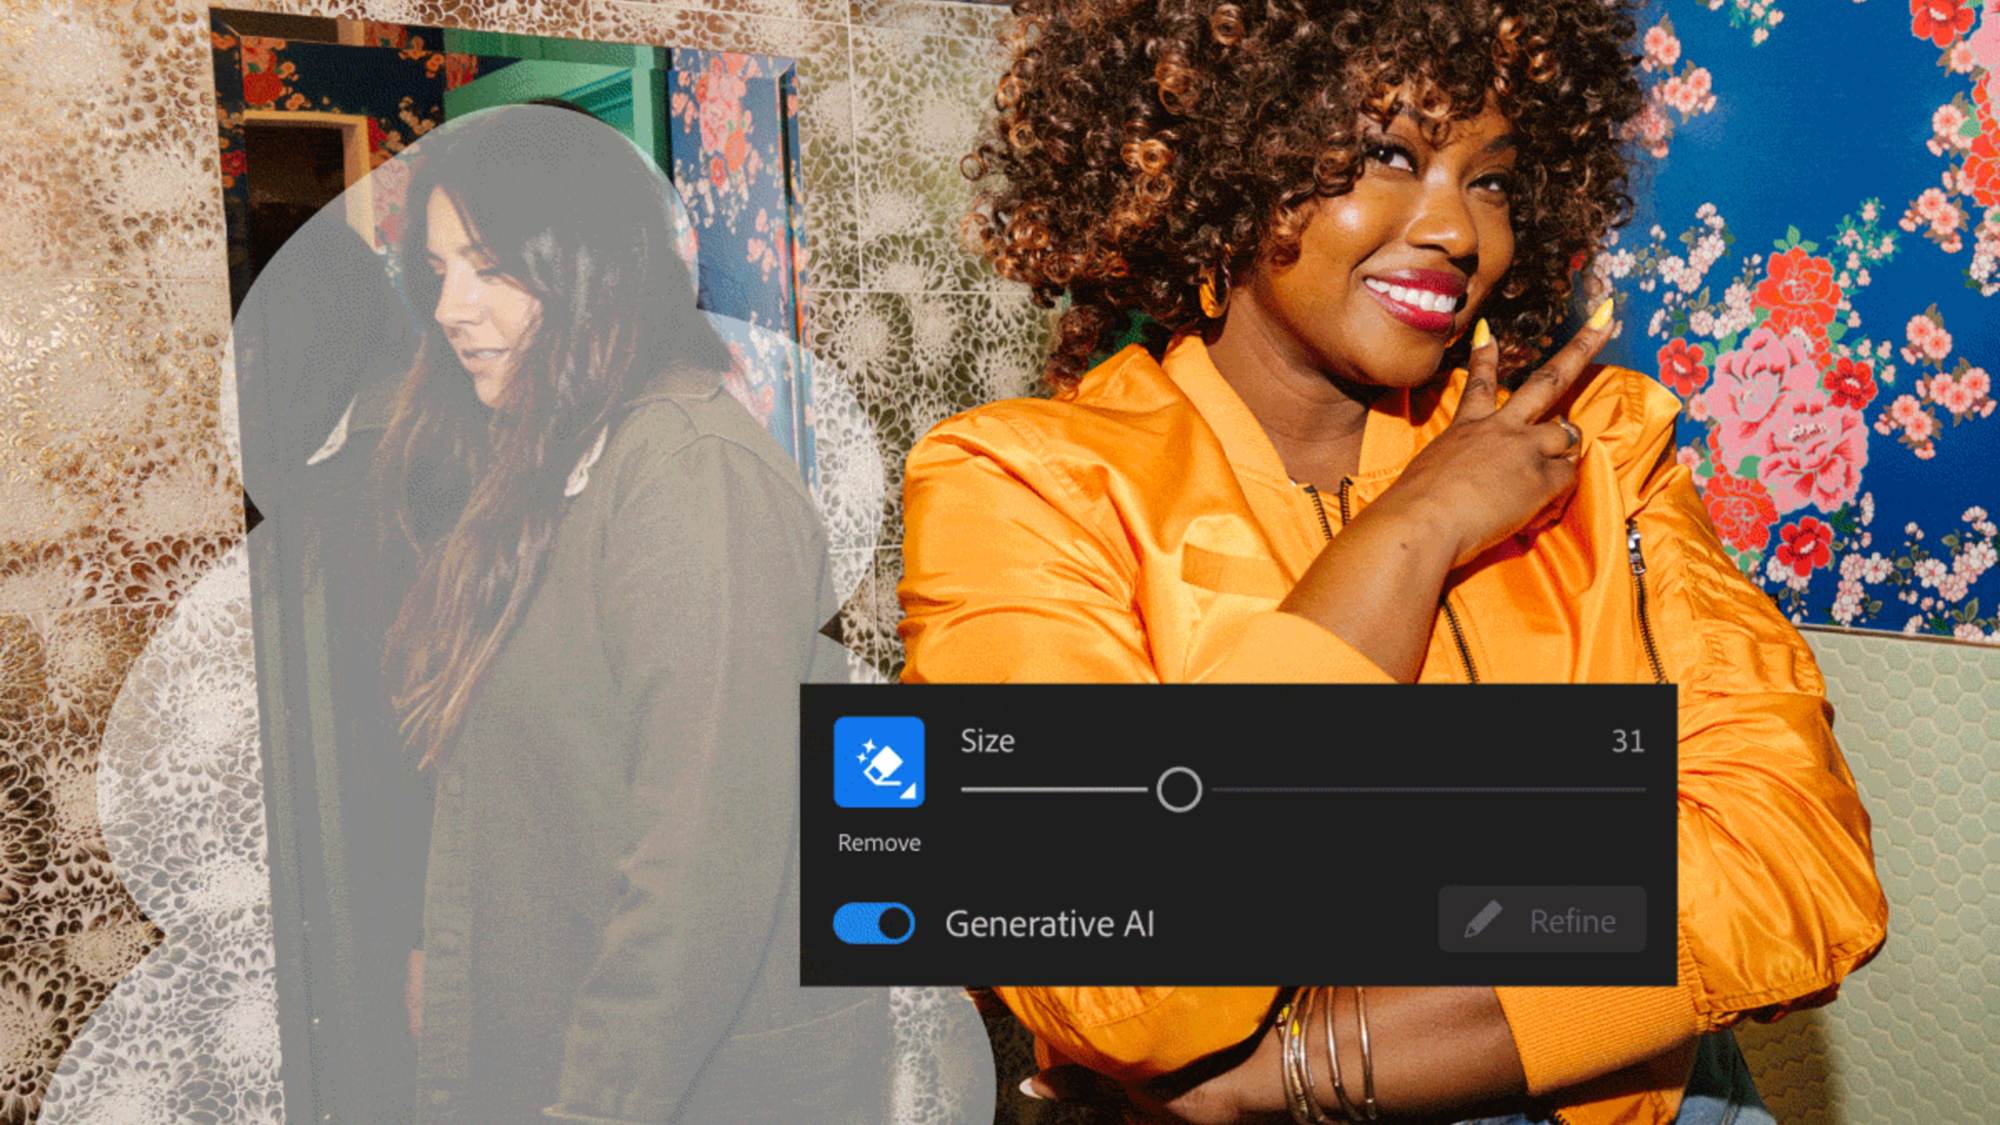Screen dimensions: 2000x1125
Task: Click the empty slider track right of handle
Action: pyautogui.click(x=1430, y=790)
